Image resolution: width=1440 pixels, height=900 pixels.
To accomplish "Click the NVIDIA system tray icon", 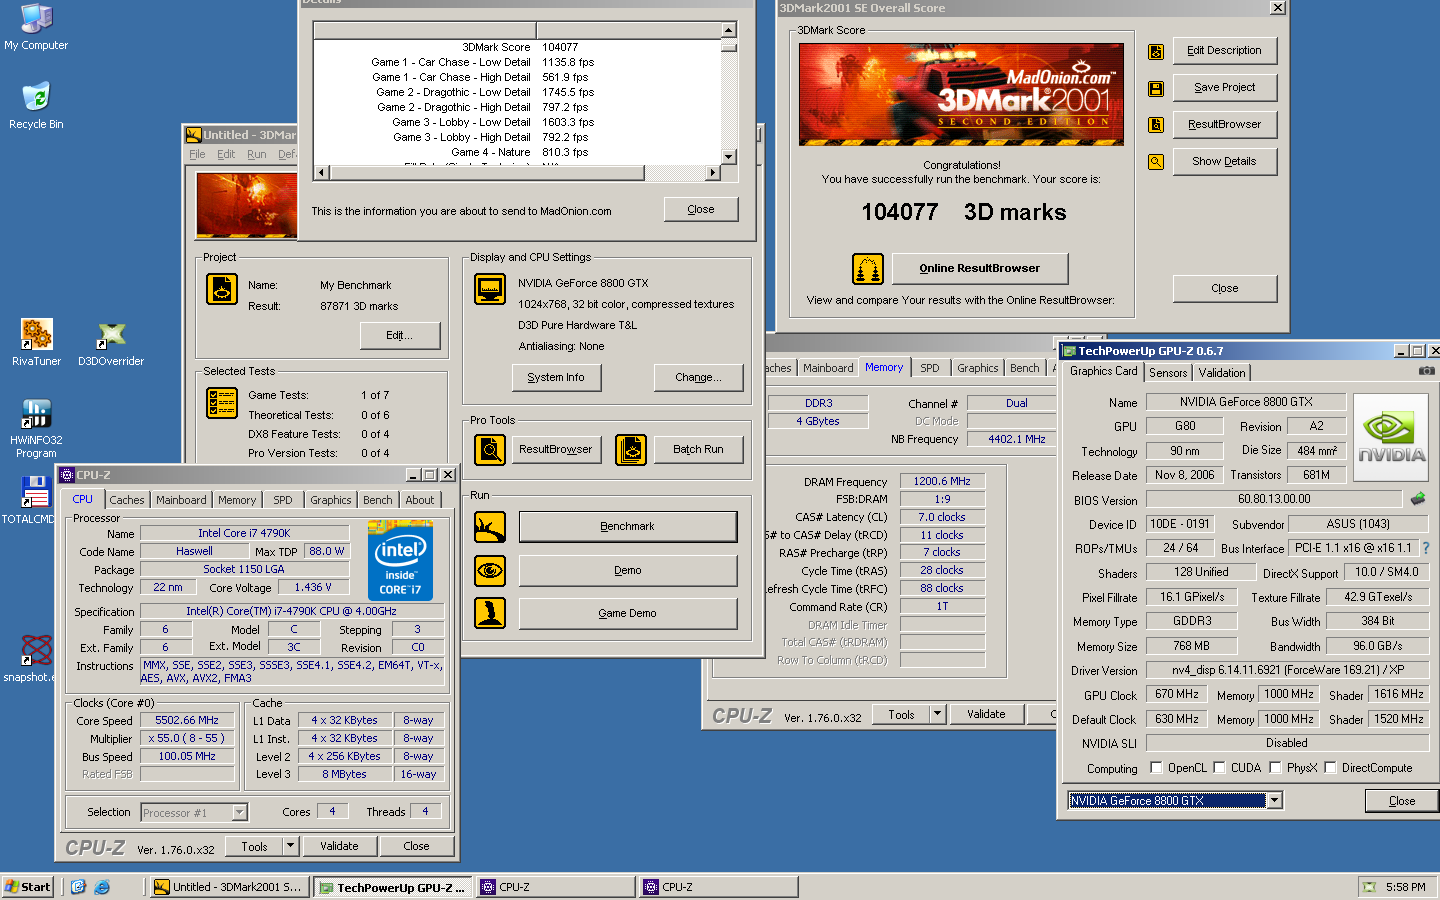I will (1369, 887).
